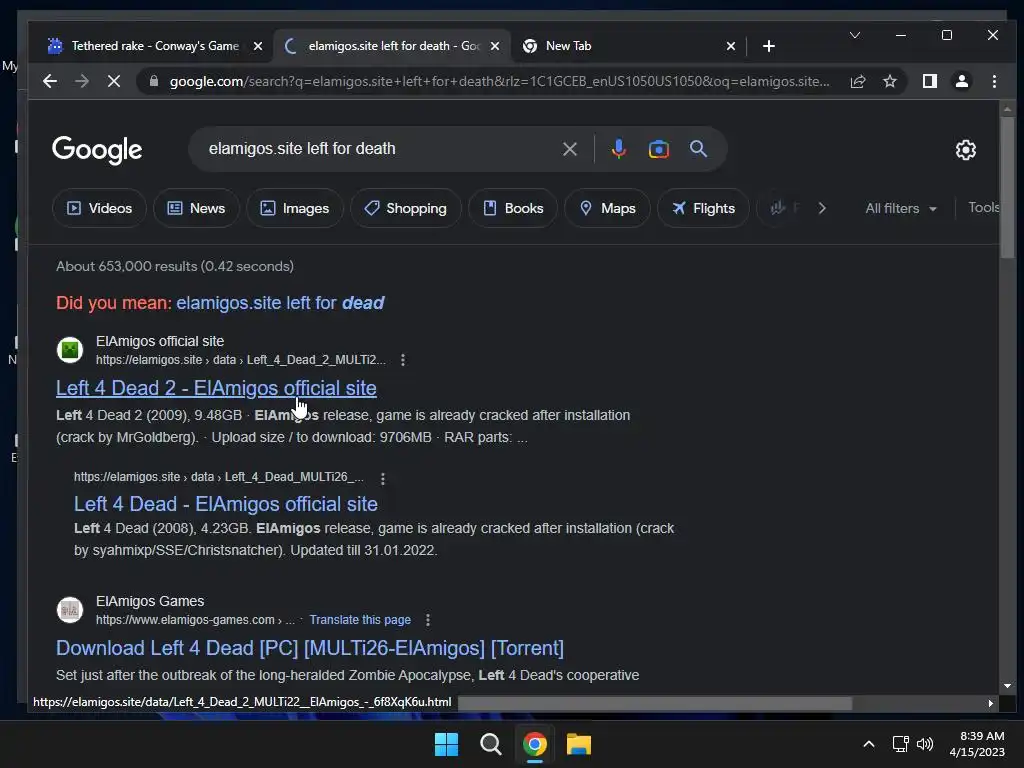Filter results by News
Viewport: 1024px width, 768px height.
(196, 208)
